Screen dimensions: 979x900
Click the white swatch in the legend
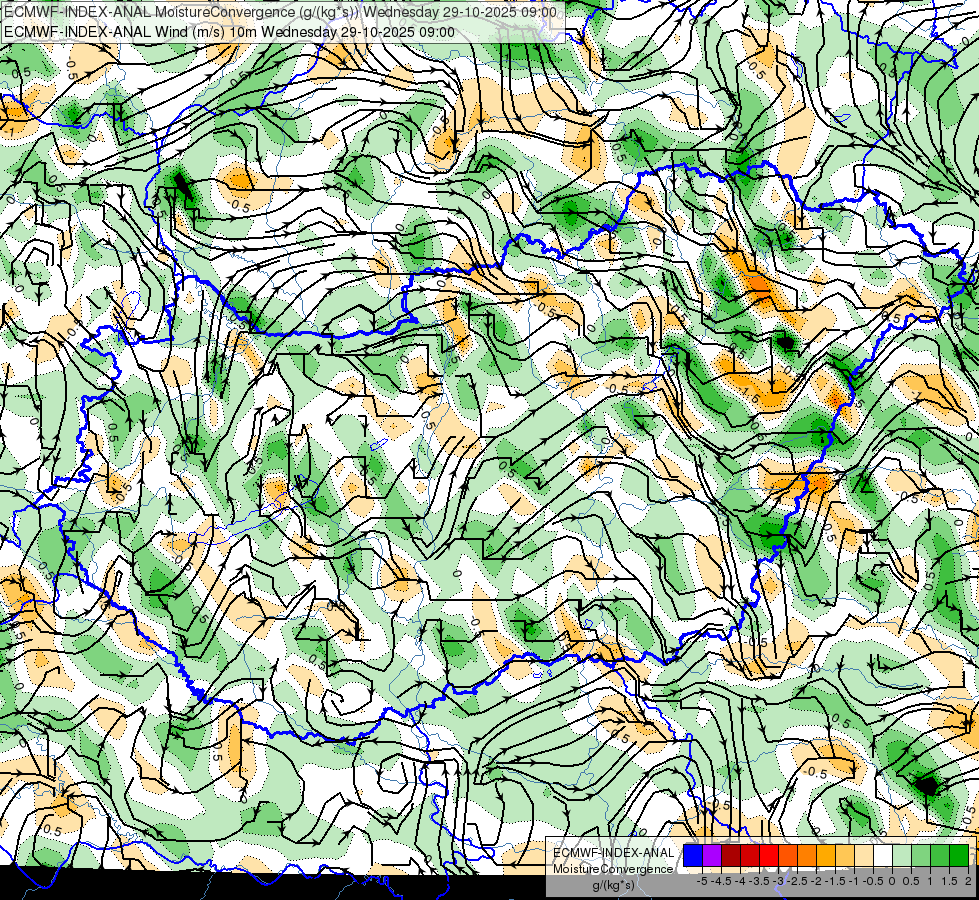[x=883, y=855]
